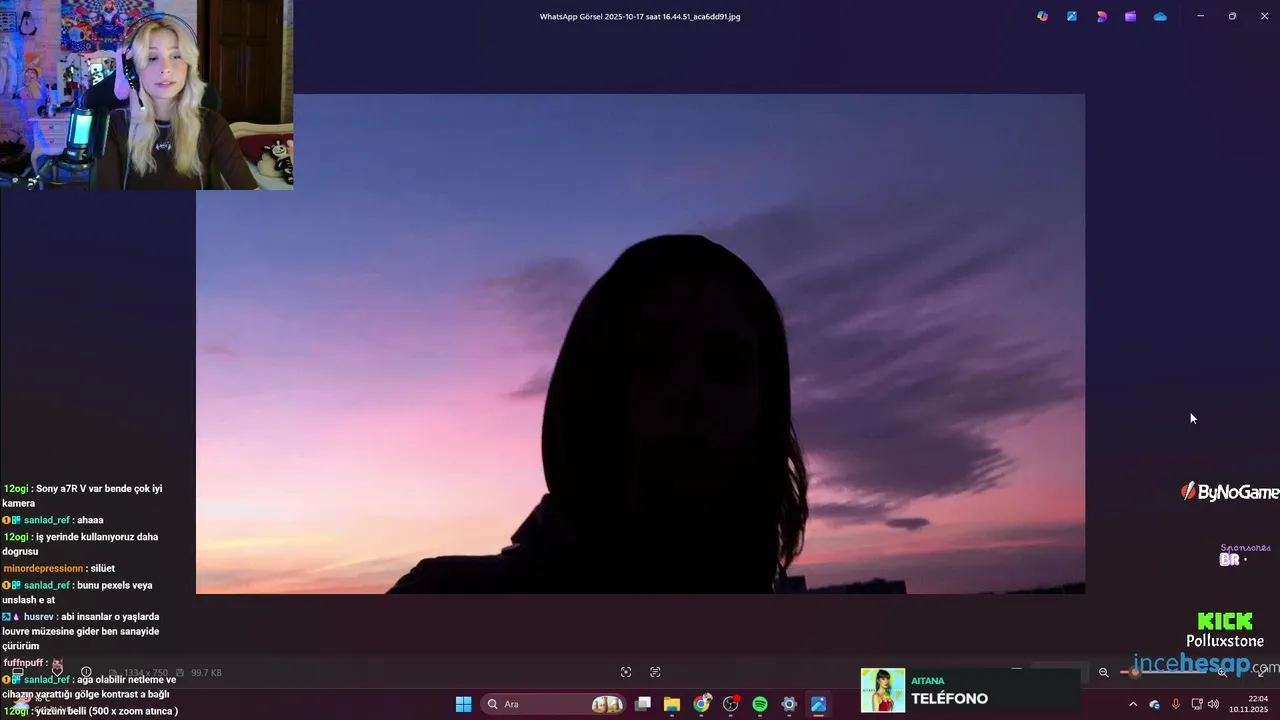The width and height of the screenshot is (1280, 720).
Task: Click chat username fuffnpuff
Action: (x=24, y=663)
